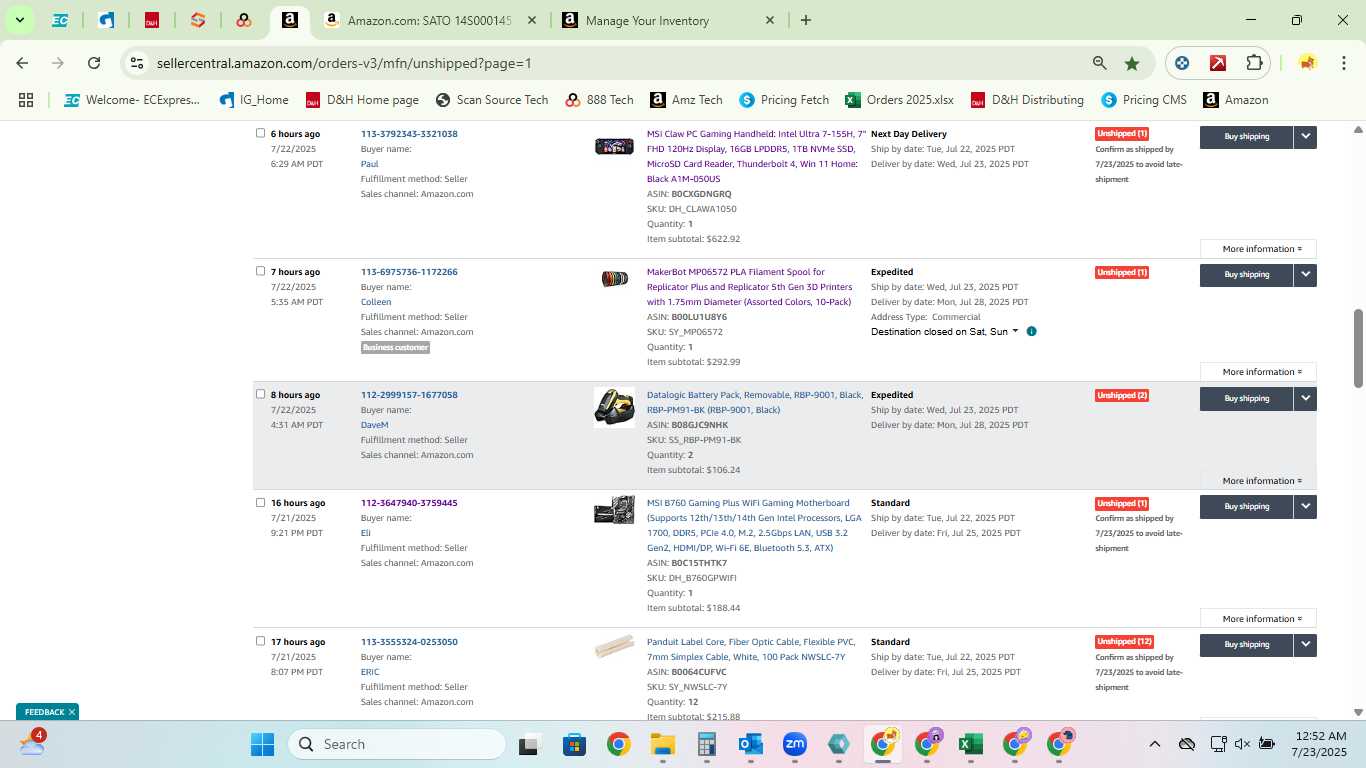The image size is (1366, 768).
Task: Open the Pricing Fetch bookmark
Action: coord(784,100)
